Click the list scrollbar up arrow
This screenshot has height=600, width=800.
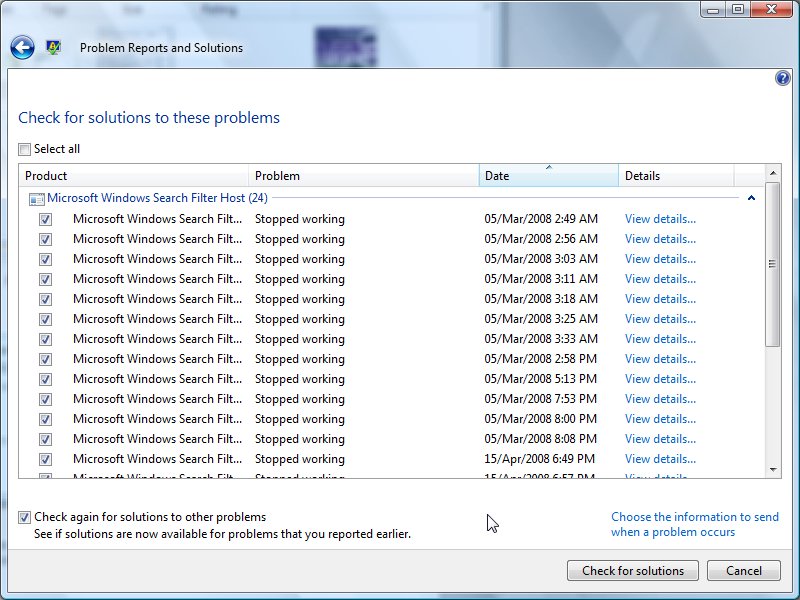pyautogui.click(x=773, y=173)
